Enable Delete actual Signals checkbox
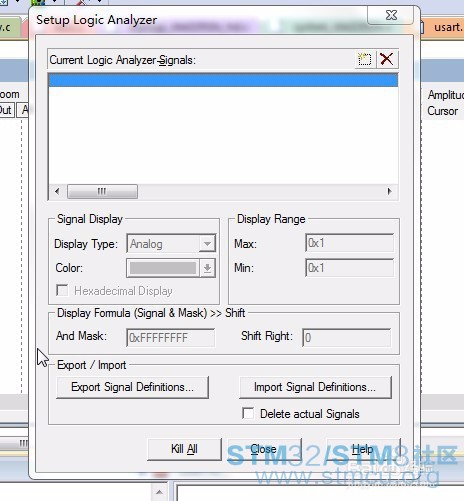 (248, 413)
